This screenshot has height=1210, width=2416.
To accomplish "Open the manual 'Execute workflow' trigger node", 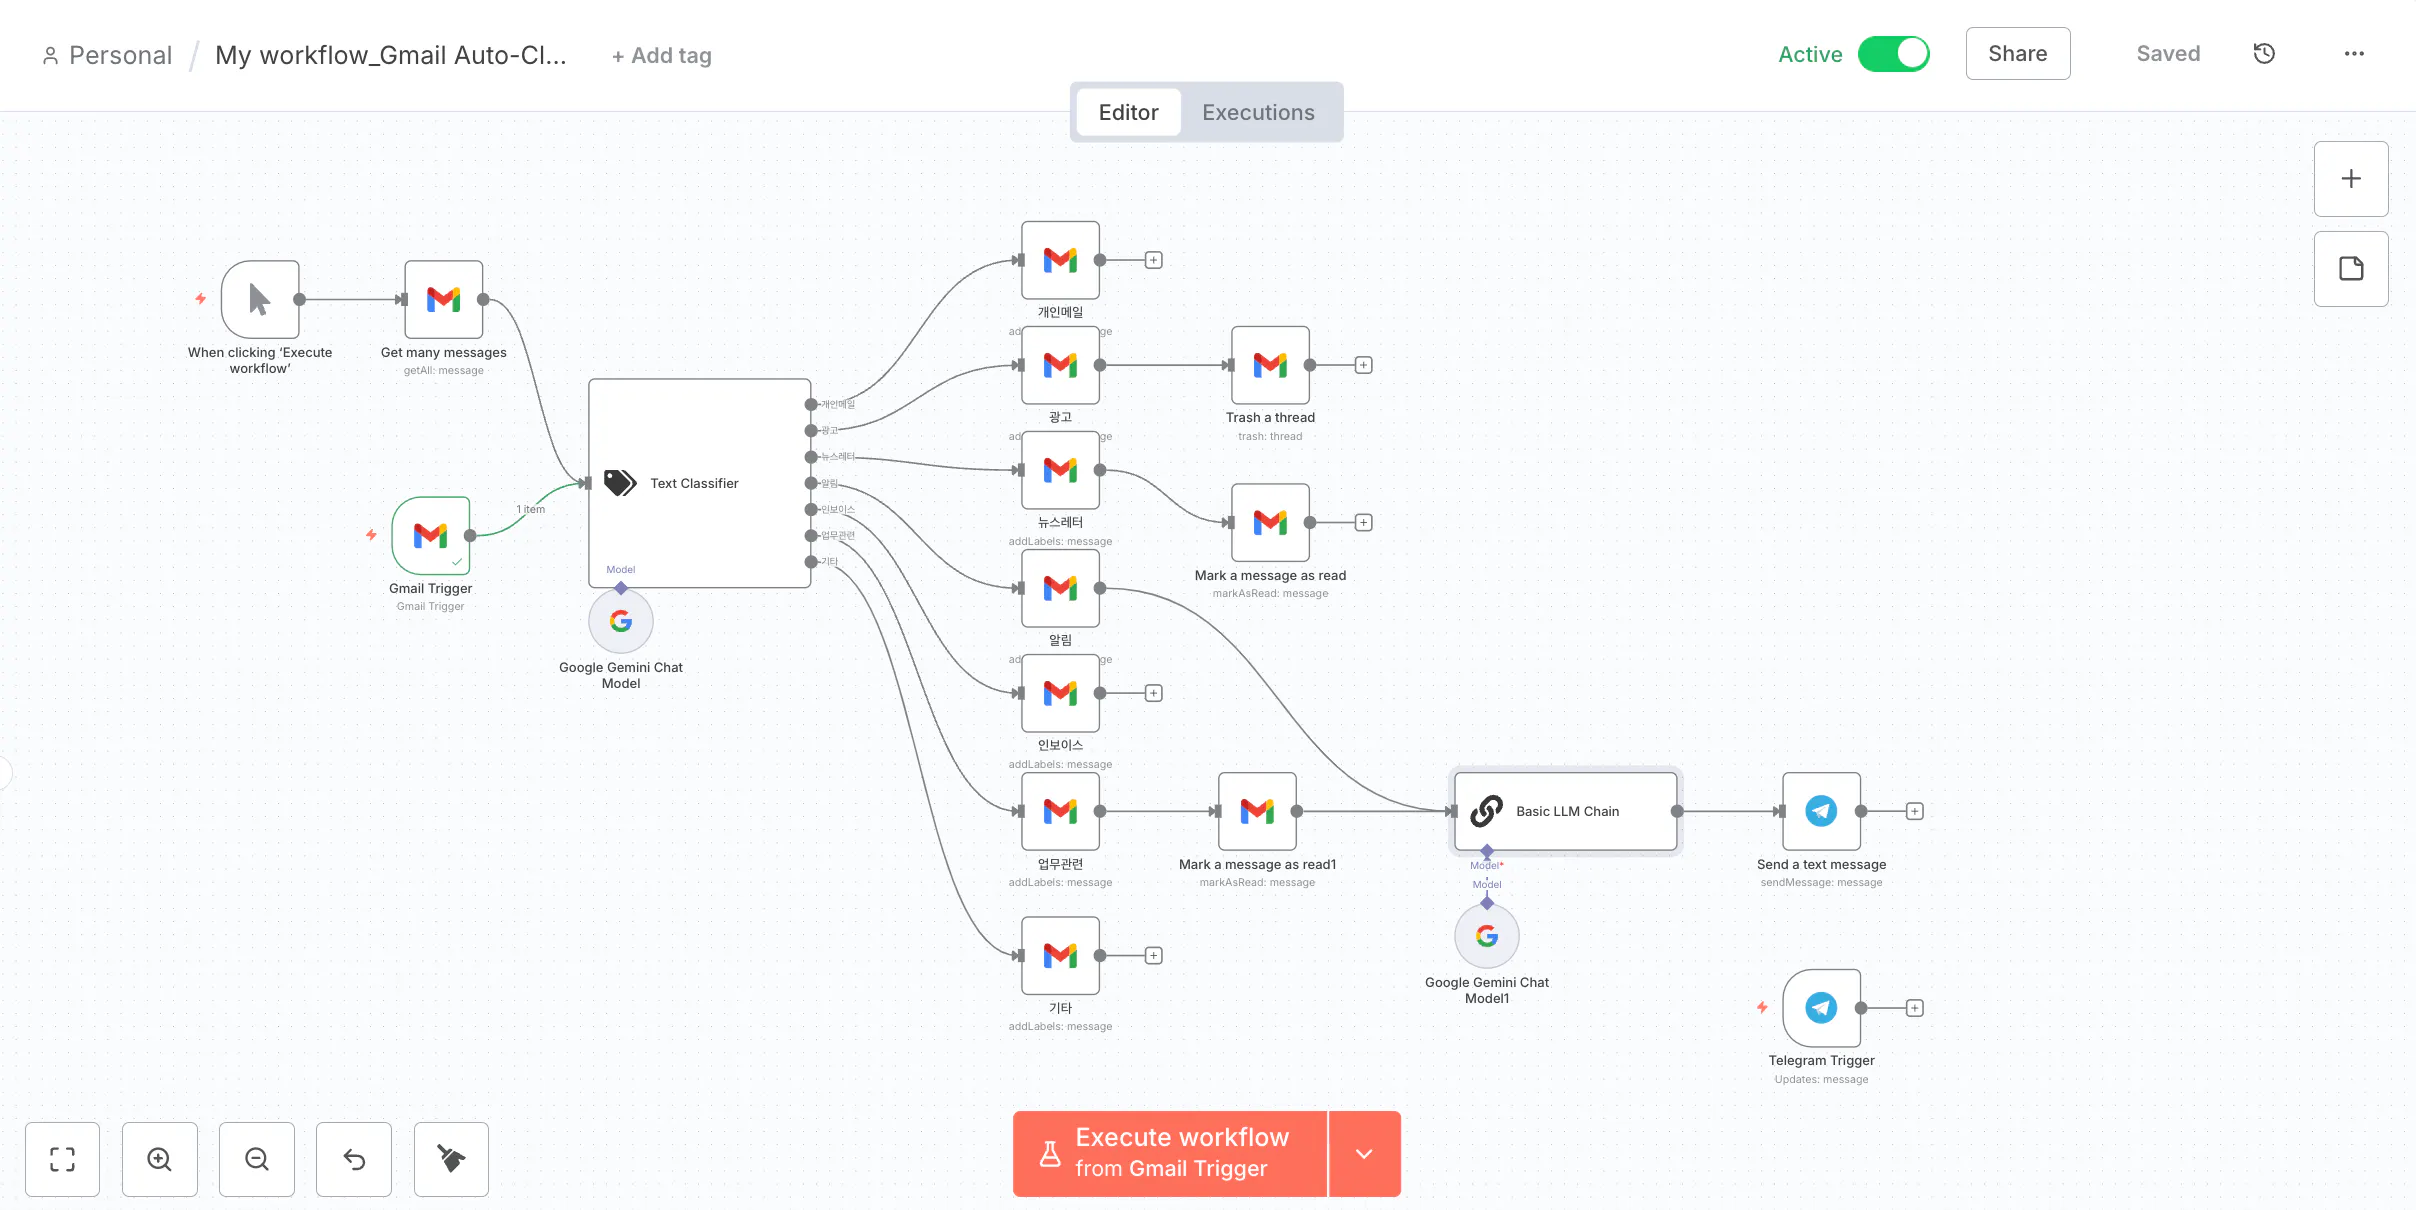I will tap(260, 299).
